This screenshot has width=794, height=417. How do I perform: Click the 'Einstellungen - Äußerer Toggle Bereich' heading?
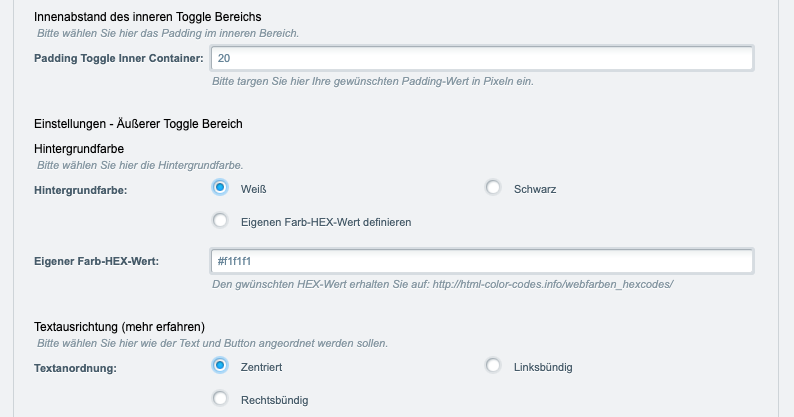(x=138, y=124)
